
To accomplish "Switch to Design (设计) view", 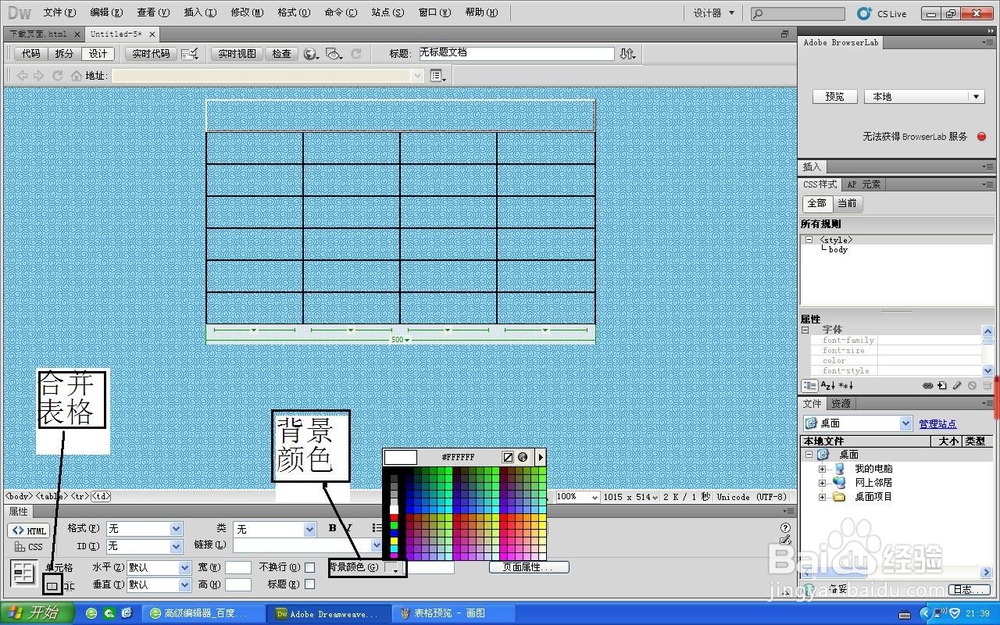I will point(98,54).
